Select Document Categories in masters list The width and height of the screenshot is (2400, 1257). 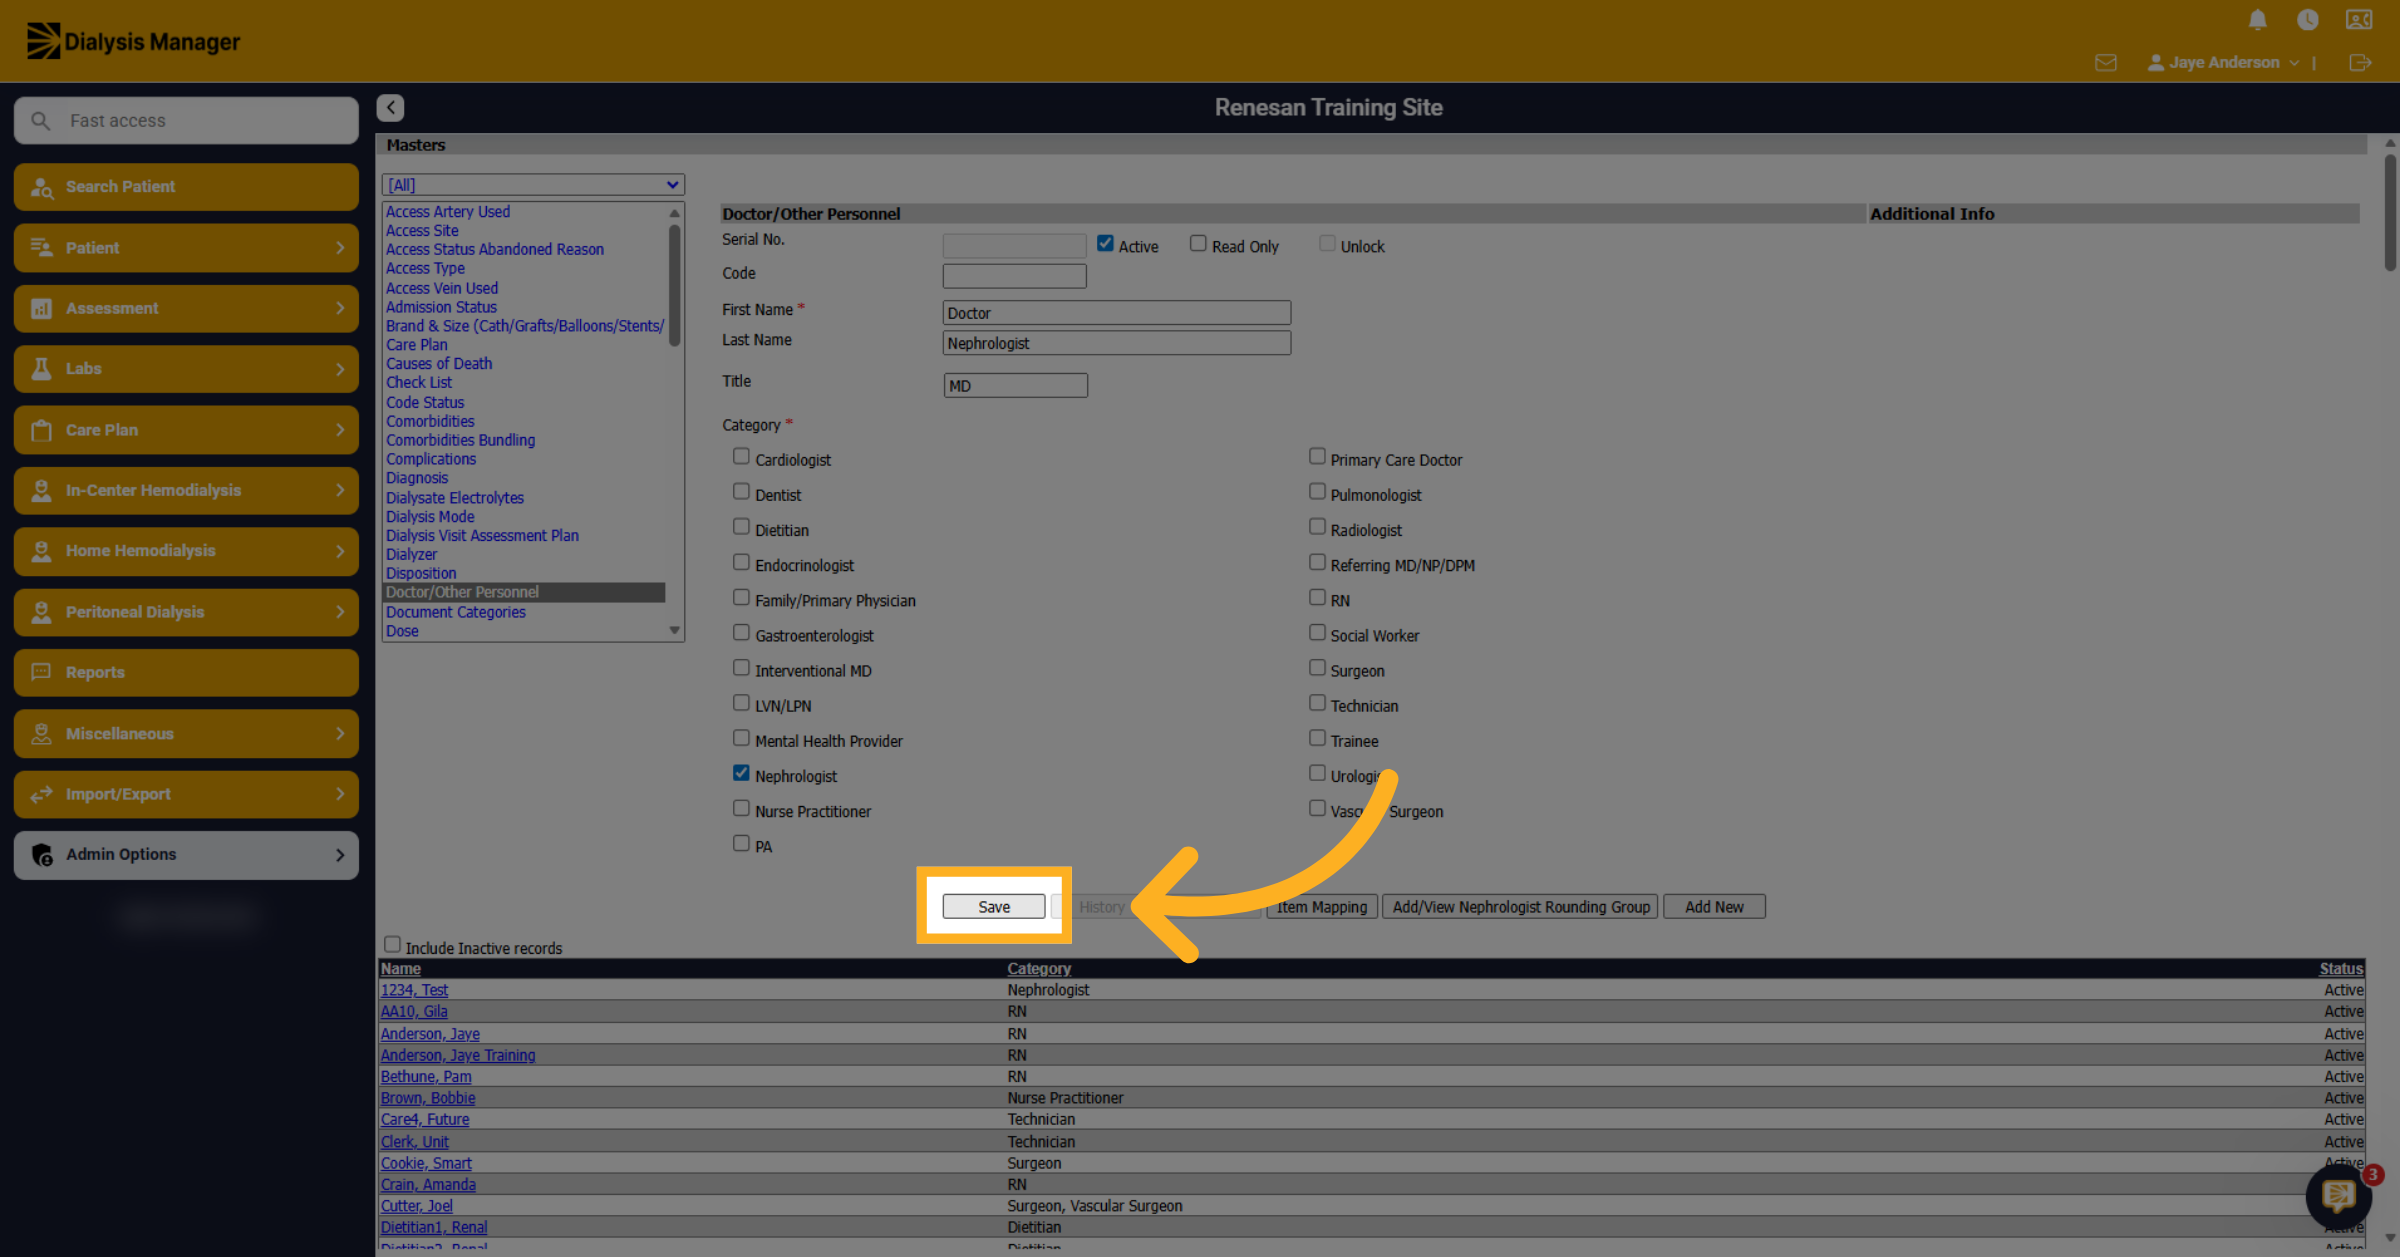tap(455, 612)
